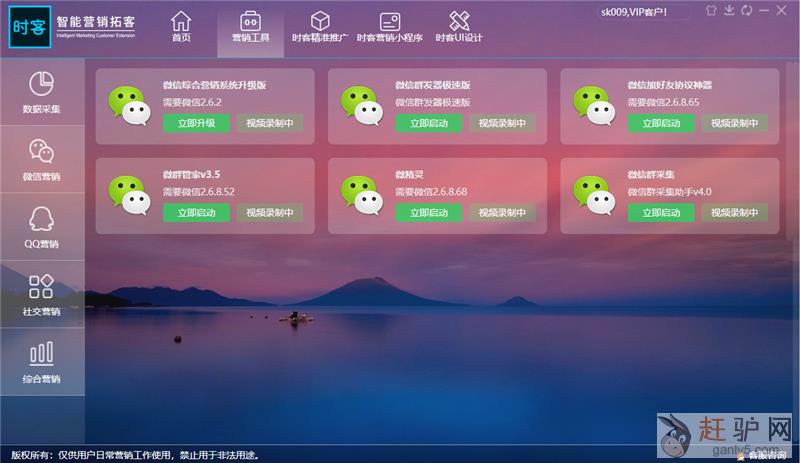
Task: Click the WeChat icon of 微信群采集
Action: tap(593, 196)
